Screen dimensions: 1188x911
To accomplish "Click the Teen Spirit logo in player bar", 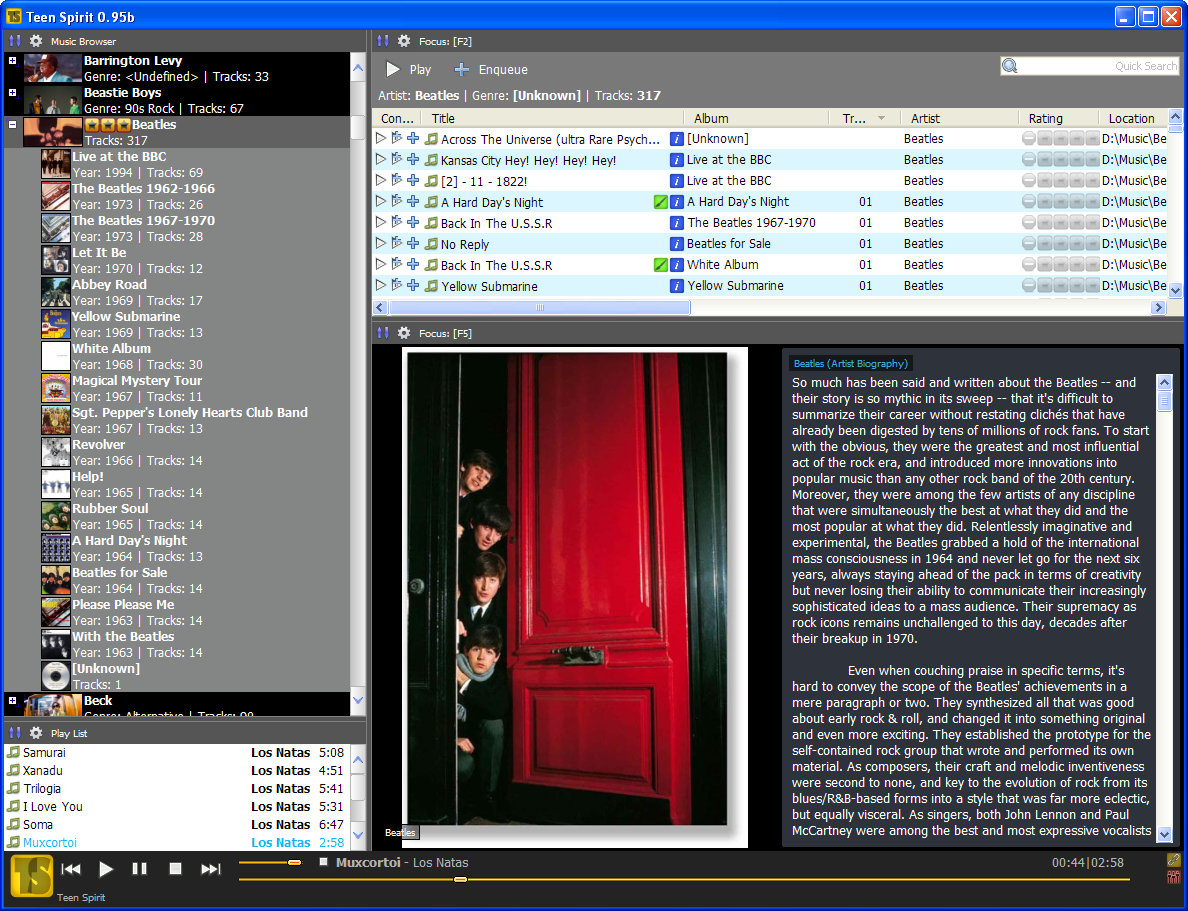I will pyautogui.click(x=32, y=876).
